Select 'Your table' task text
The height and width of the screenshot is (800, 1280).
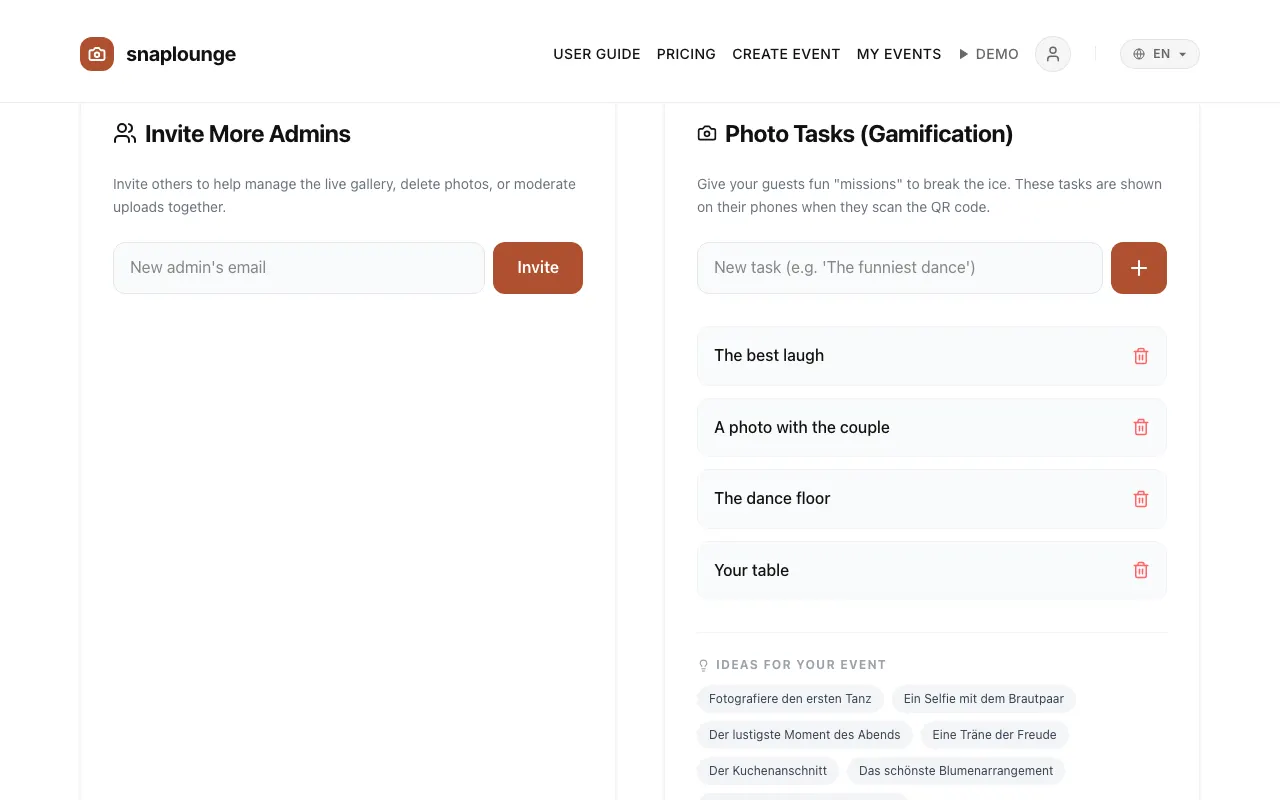coord(752,570)
